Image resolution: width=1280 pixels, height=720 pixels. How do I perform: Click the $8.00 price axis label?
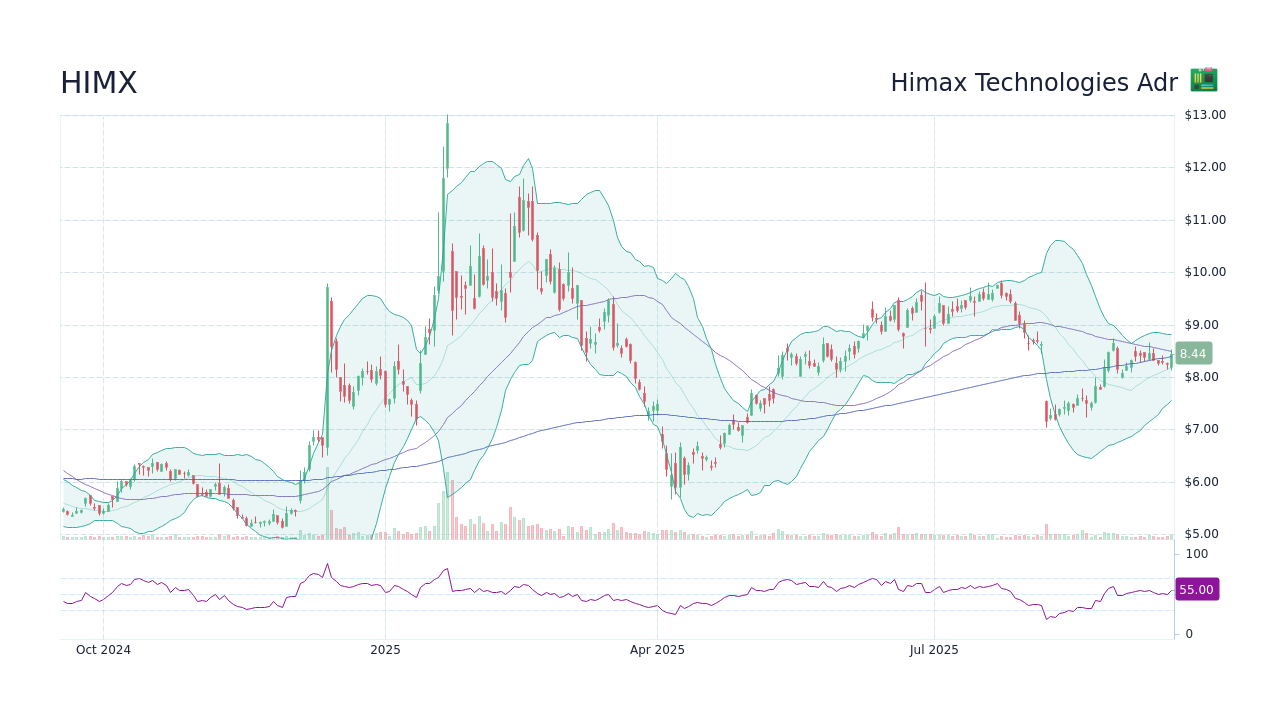pyautogui.click(x=1202, y=377)
